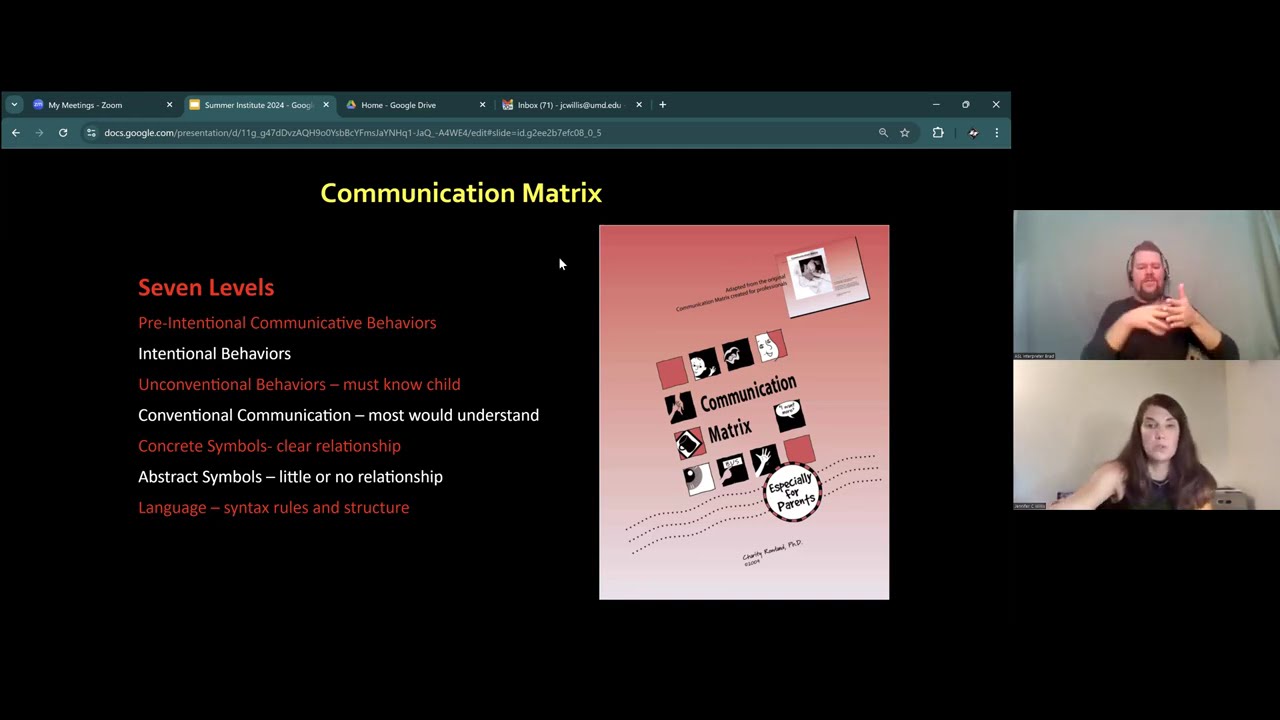Viewport: 1280px width, 720px height.
Task: Select the Summer Institute 2024 tab
Action: tap(257, 104)
